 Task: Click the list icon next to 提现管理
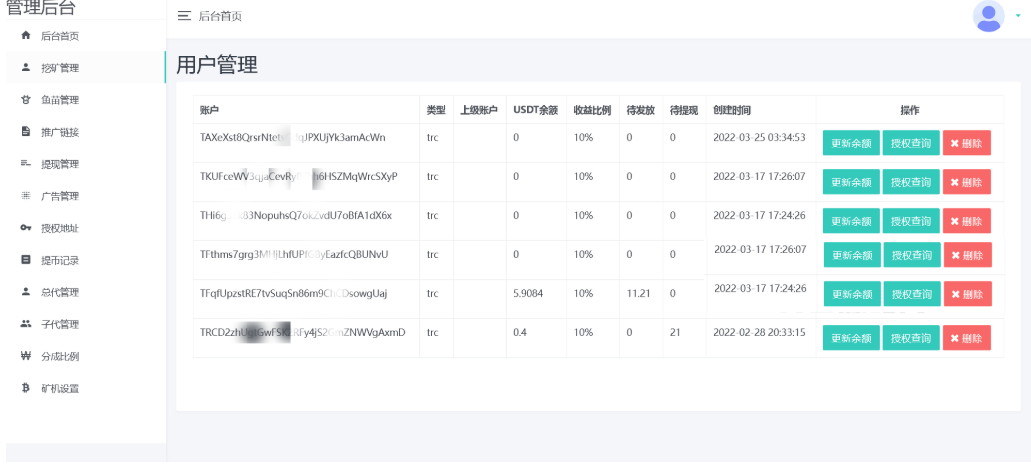click(26, 163)
